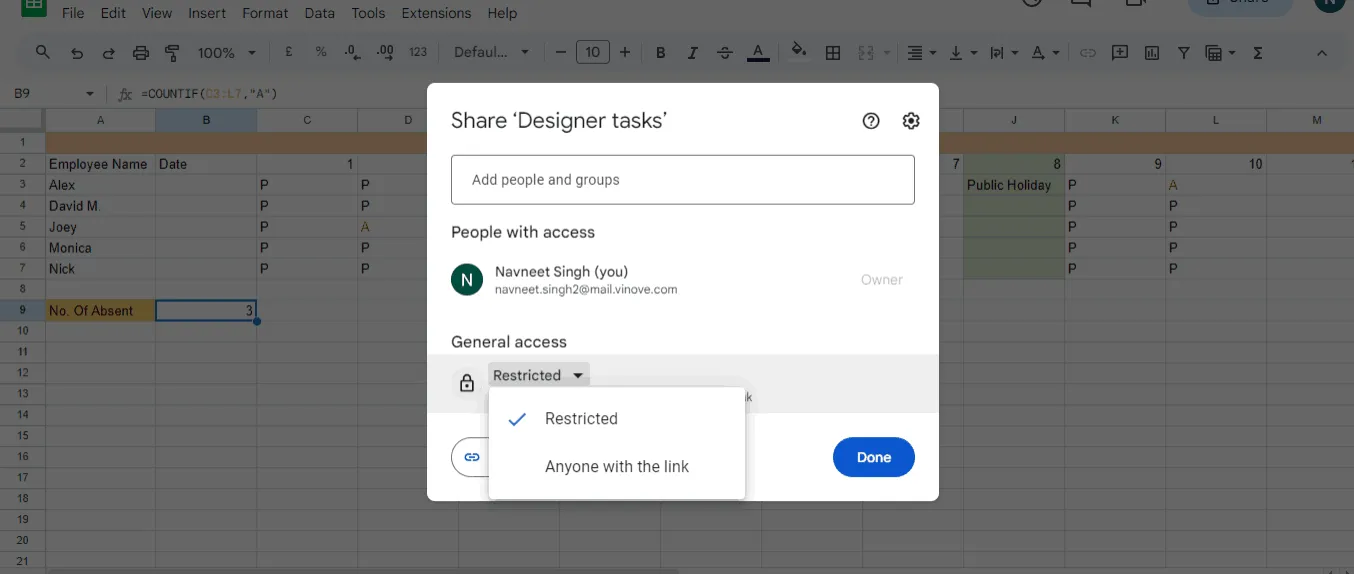Toggle bold formatting in toolbar

[x=660, y=53]
